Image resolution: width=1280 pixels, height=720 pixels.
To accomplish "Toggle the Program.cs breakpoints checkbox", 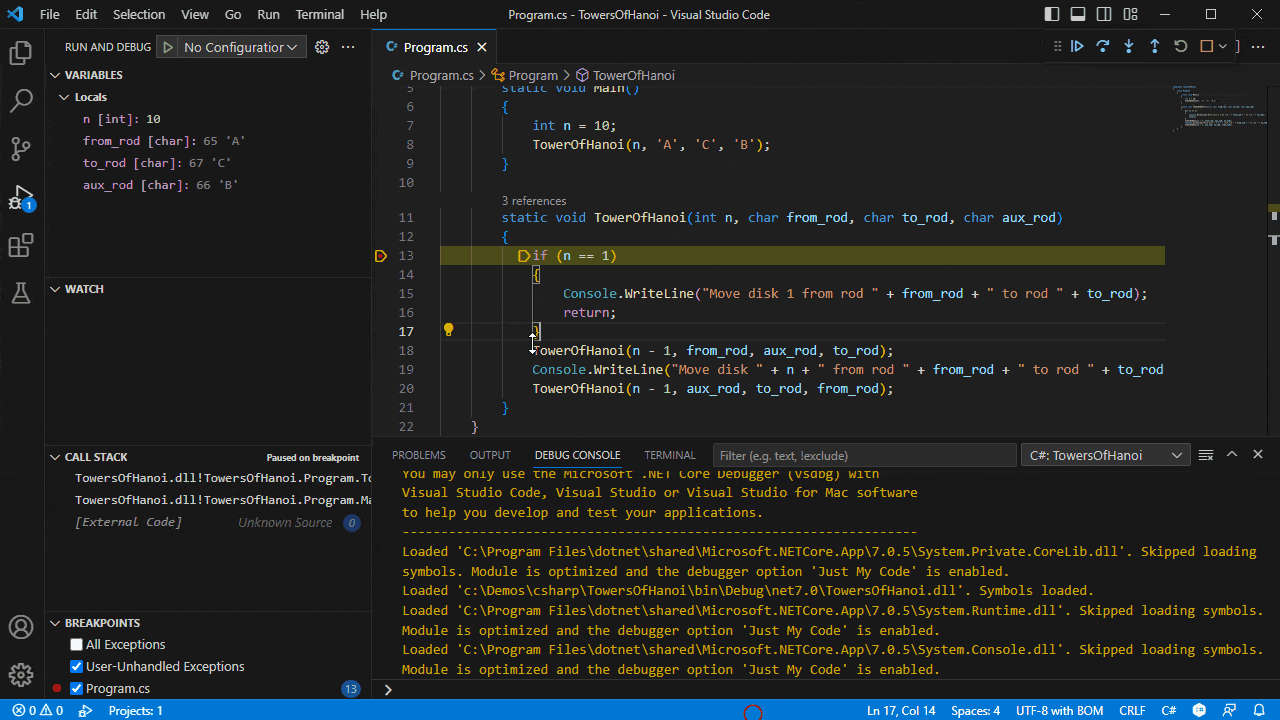I will click(76, 688).
